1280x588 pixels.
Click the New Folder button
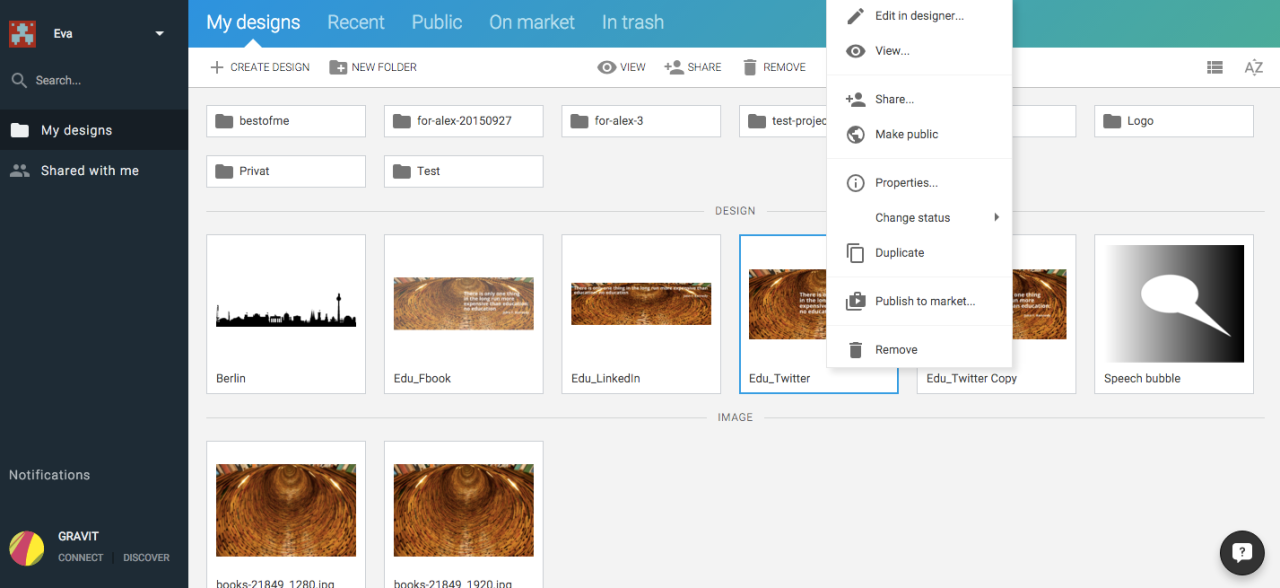click(373, 67)
